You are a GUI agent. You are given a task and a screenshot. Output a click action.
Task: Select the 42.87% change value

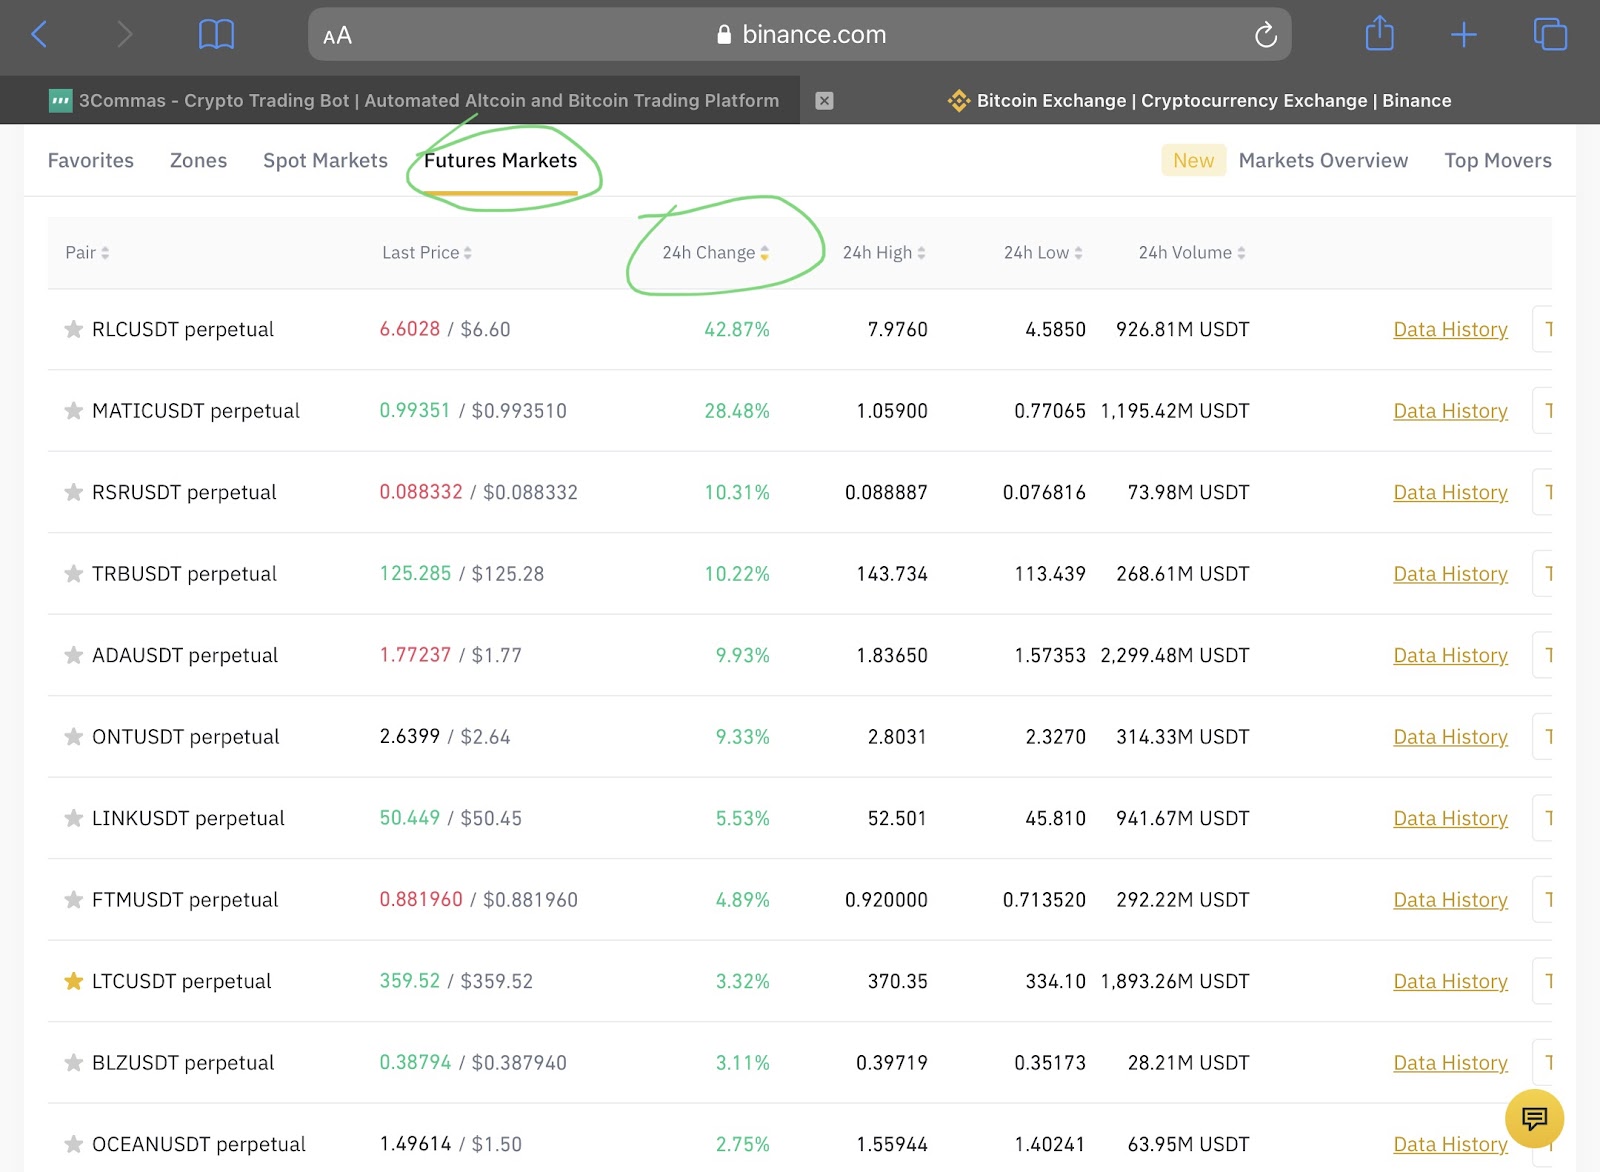point(737,329)
